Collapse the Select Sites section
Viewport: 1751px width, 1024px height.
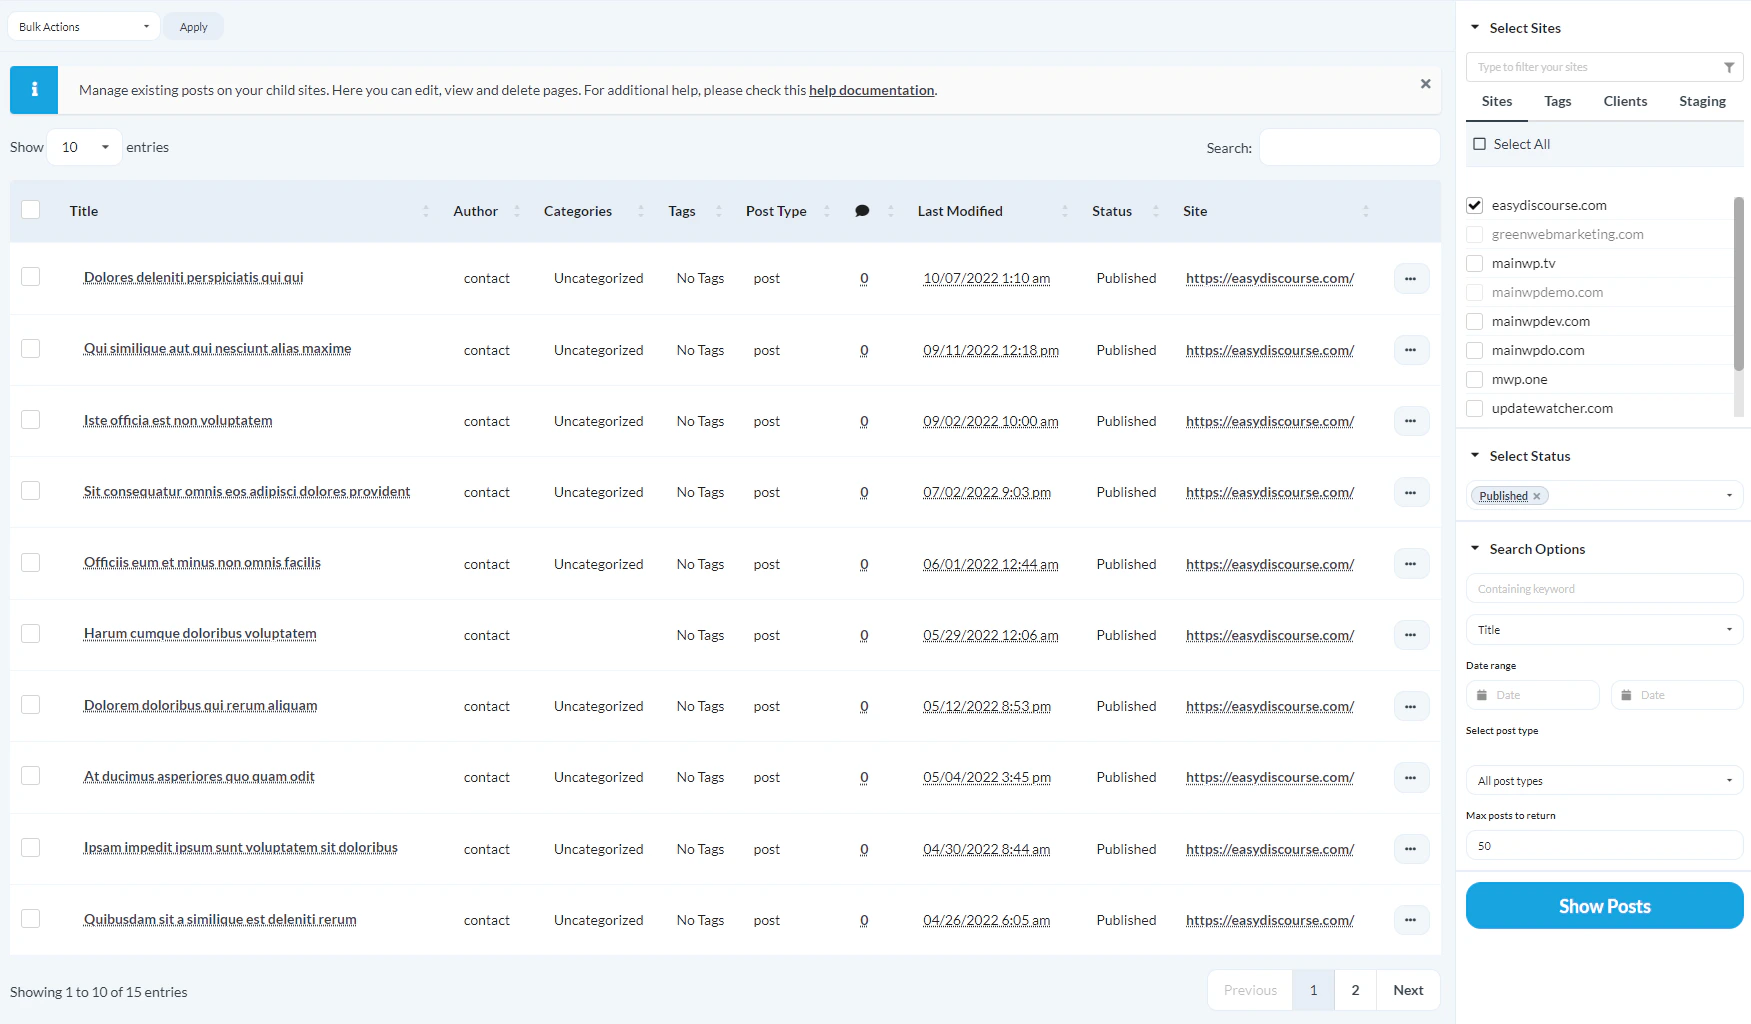[1475, 28]
